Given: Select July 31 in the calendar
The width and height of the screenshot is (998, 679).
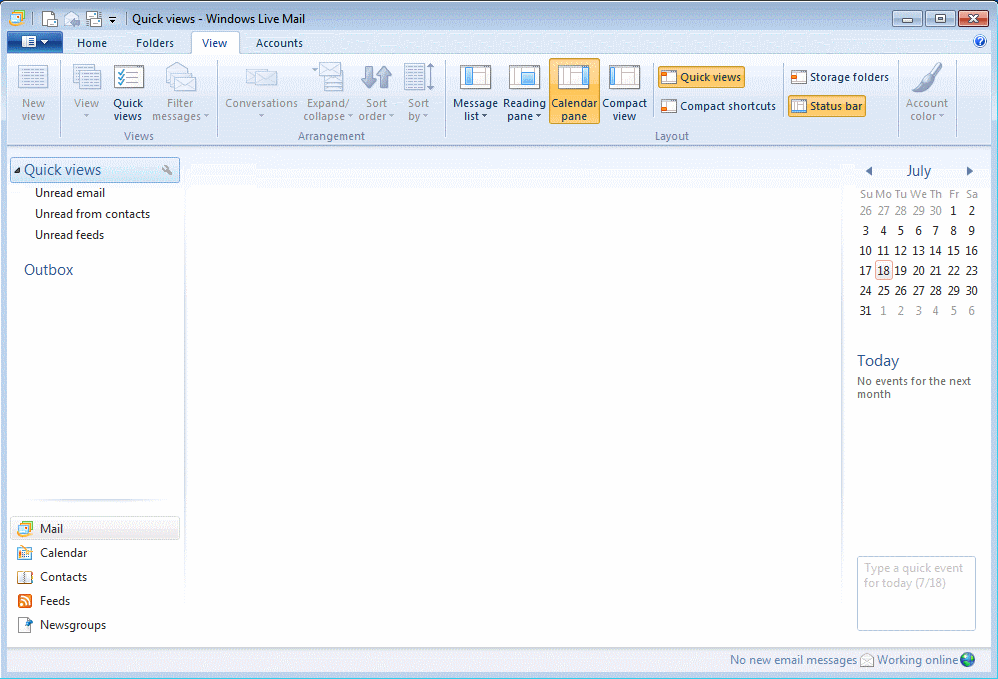Looking at the screenshot, I should click(865, 311).
